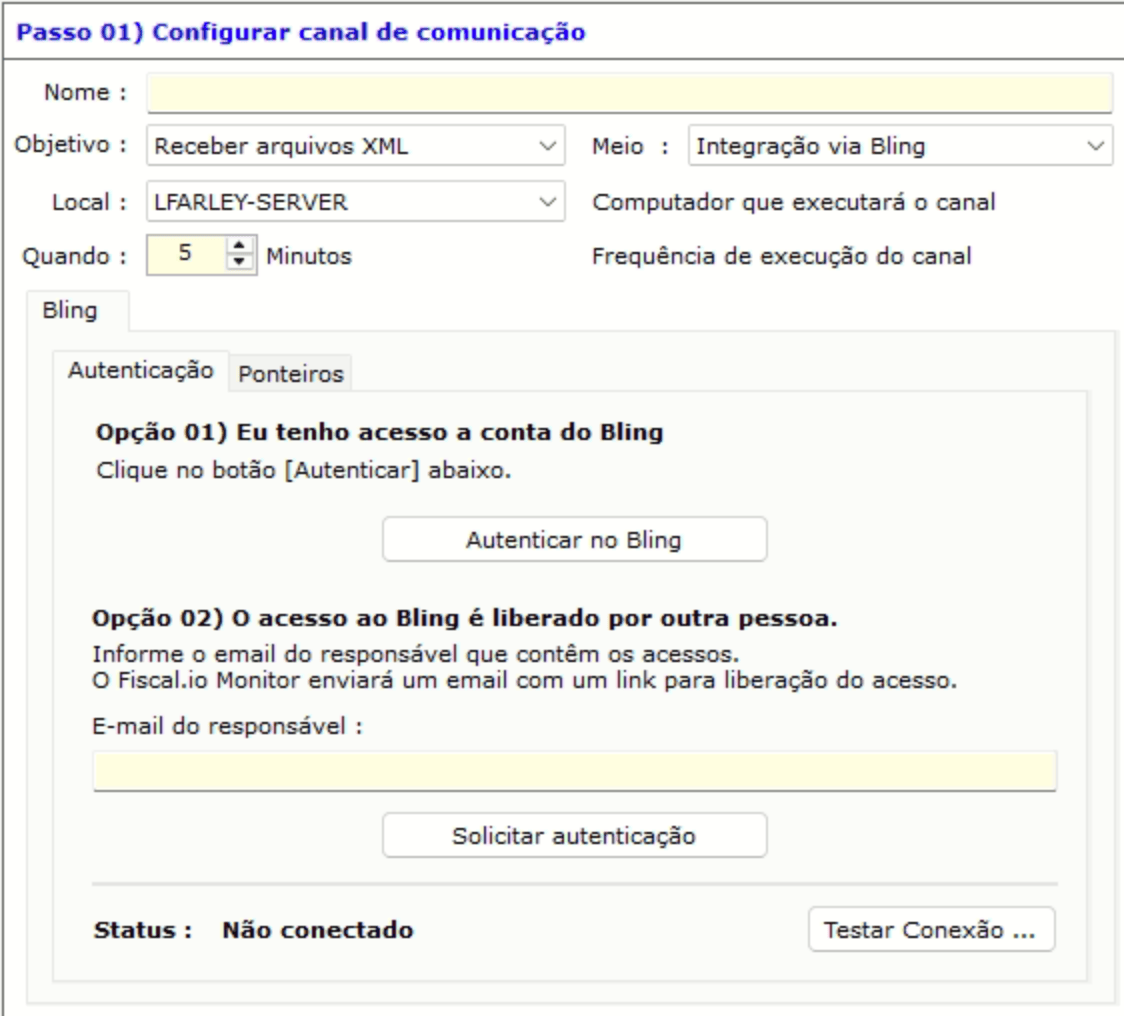The height and width of the screenshot is (1016, 1124).
Task: Select the Autenticação tab
Action: (140, 371)
